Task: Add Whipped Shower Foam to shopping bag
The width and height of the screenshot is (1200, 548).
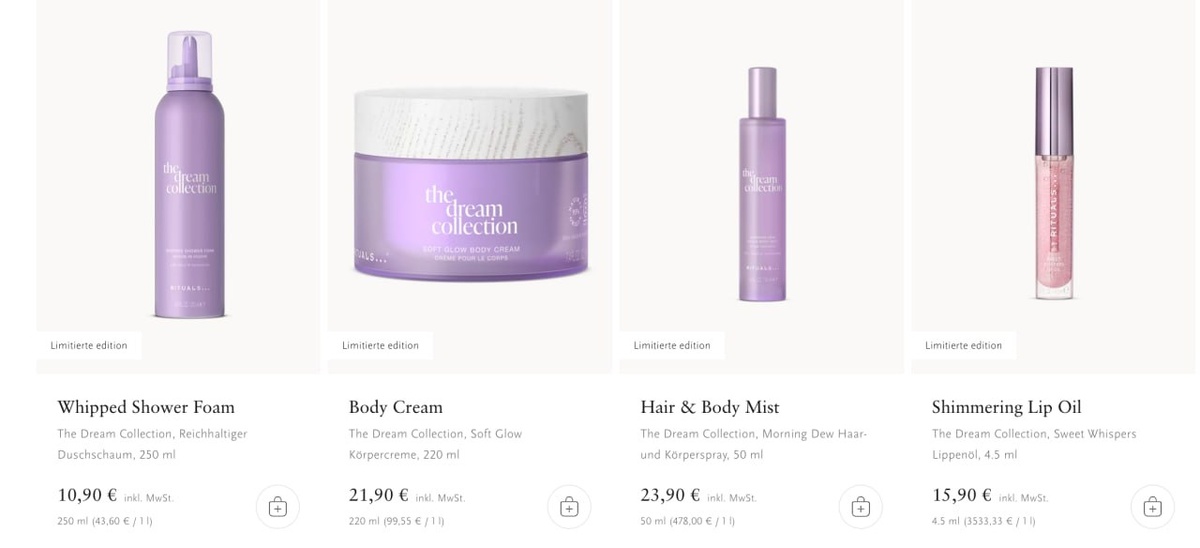Action: [x=278, y=507]
